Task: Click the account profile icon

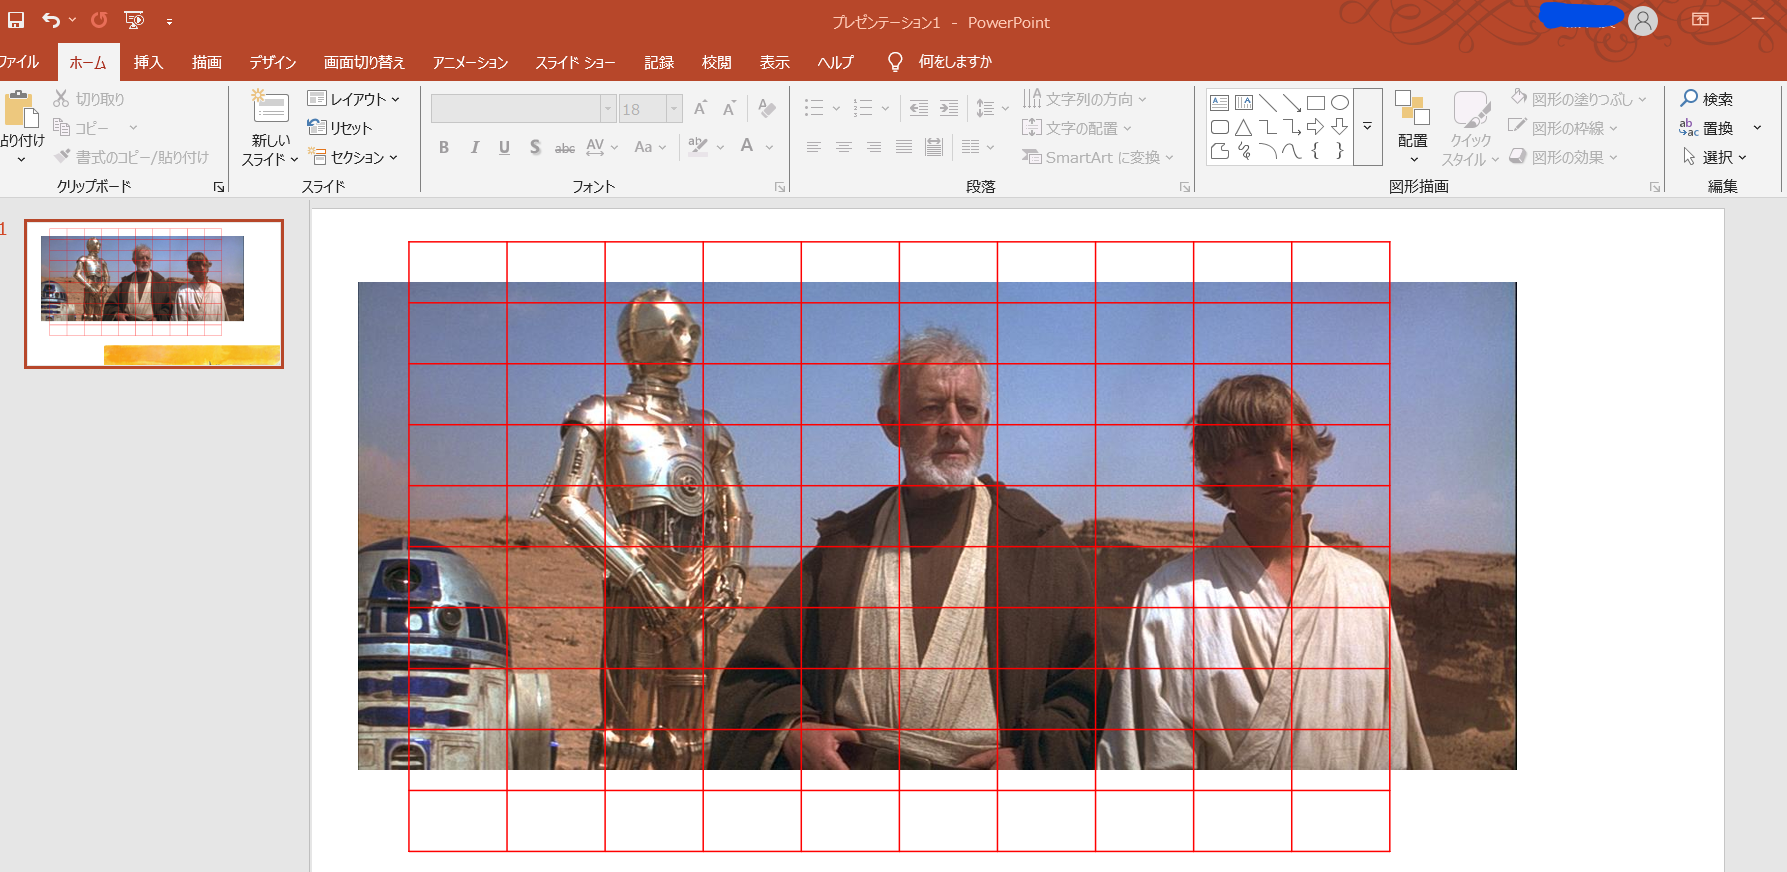Action: point(1643,21)
